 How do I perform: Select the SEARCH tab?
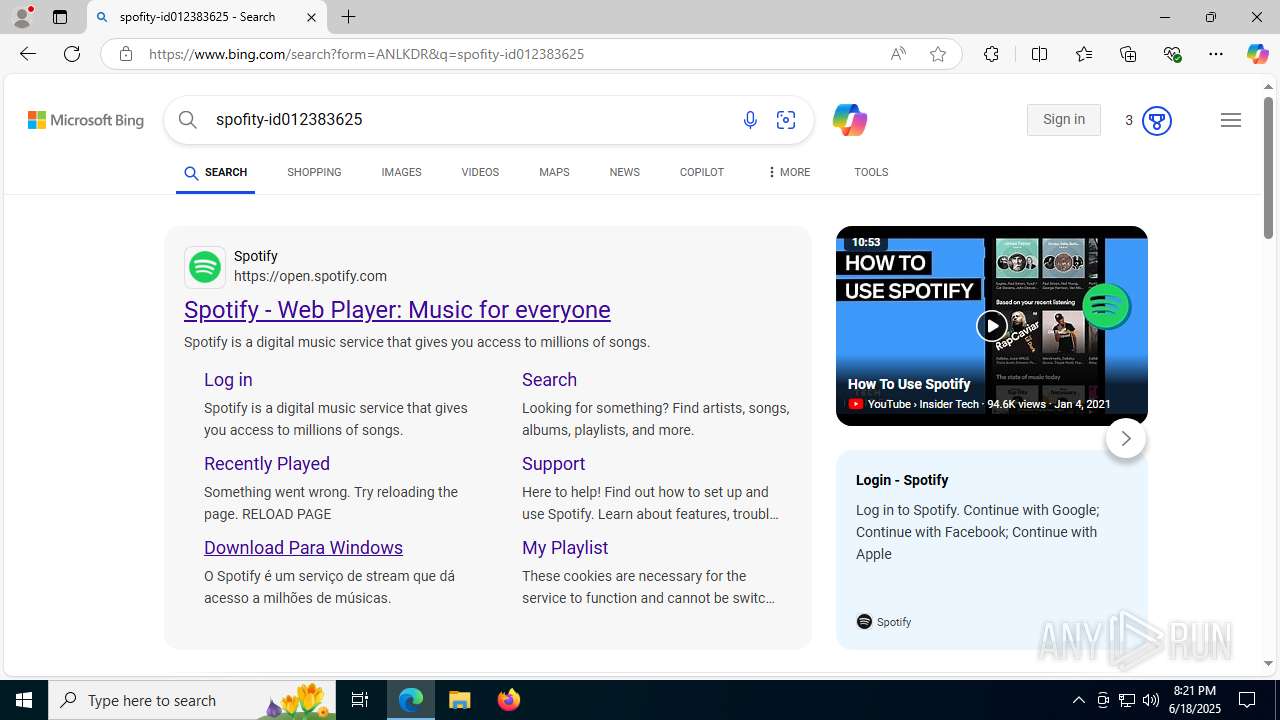(x=215, y=172)
